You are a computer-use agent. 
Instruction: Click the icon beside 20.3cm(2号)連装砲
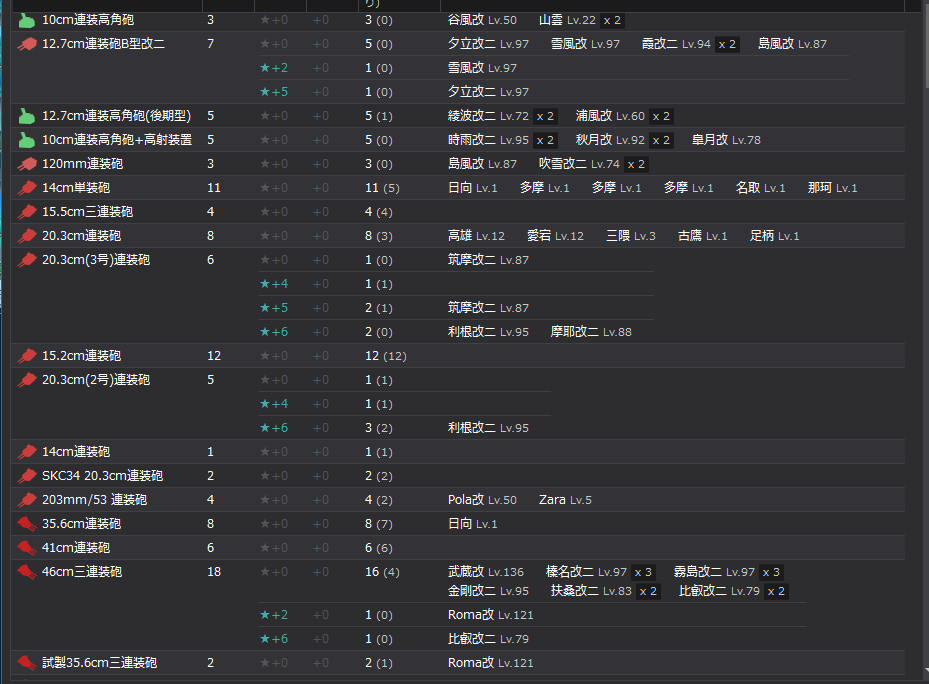coord(27,380)
